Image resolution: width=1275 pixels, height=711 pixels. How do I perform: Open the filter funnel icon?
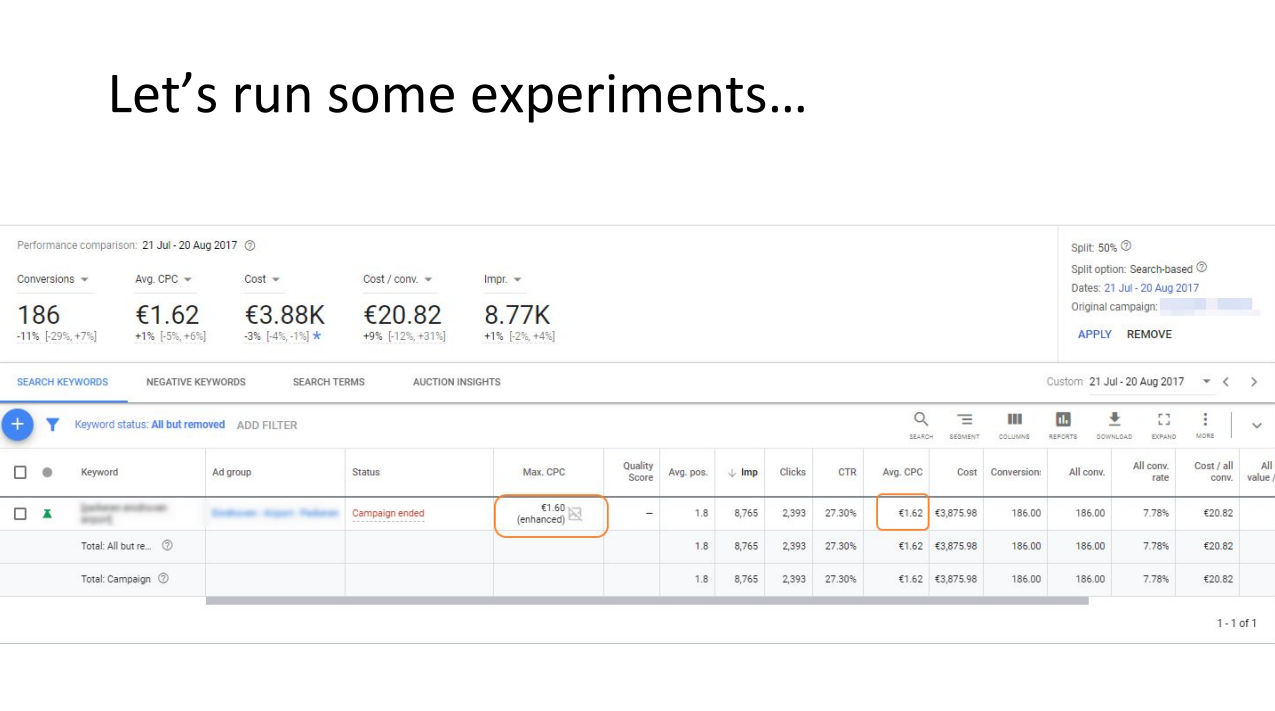[53, 425]
